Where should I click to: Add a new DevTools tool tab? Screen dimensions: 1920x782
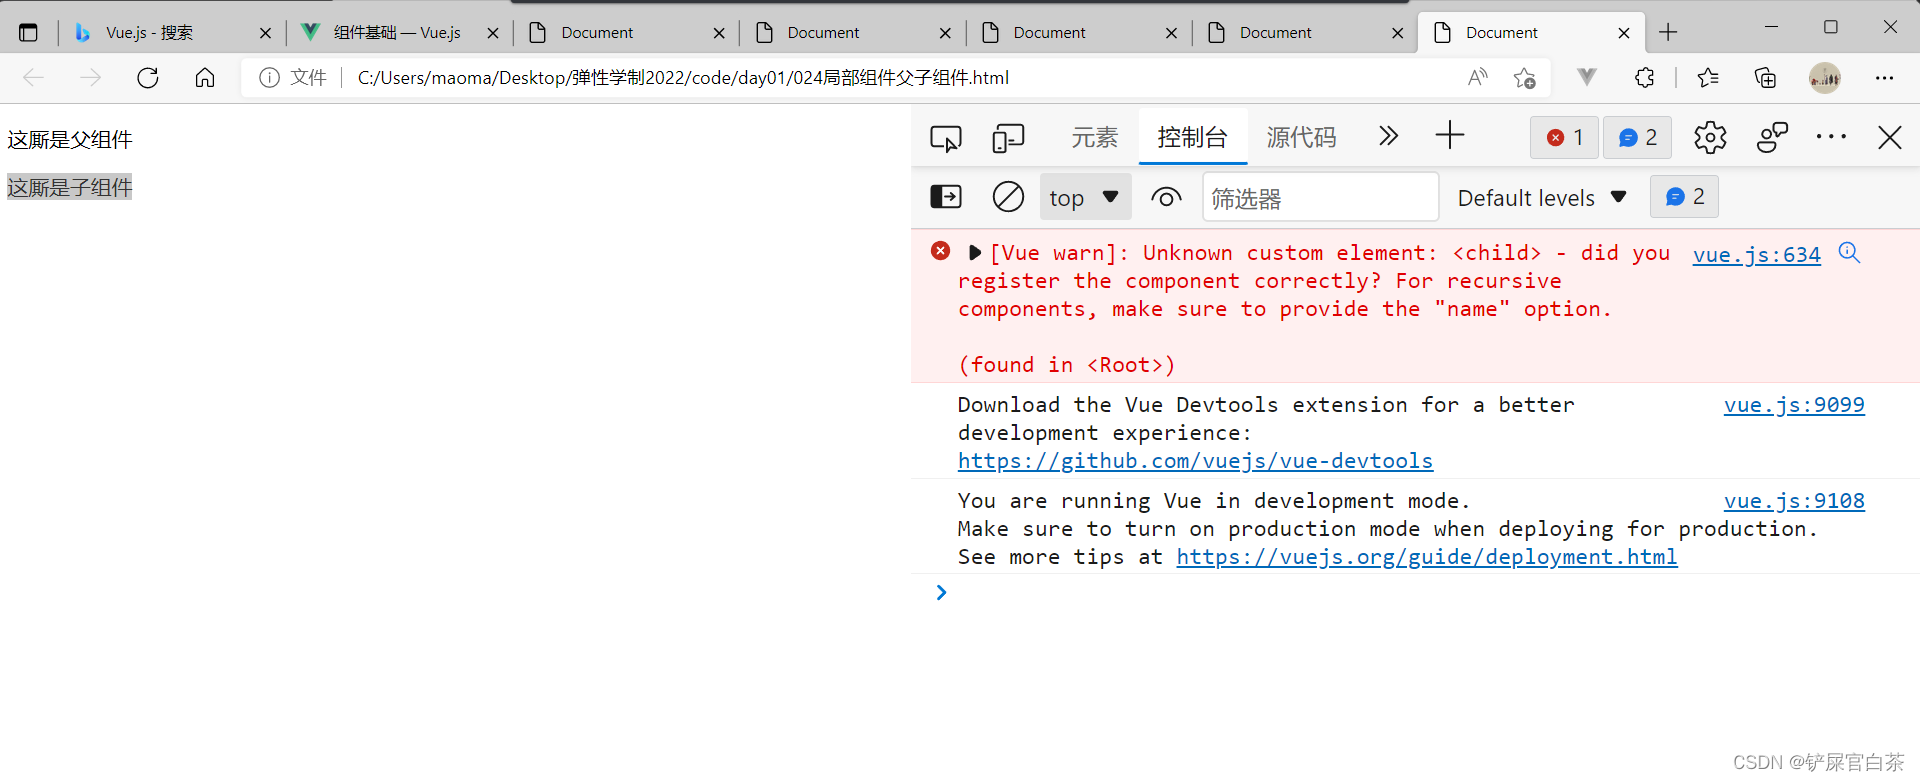[x=1449, y=135]
